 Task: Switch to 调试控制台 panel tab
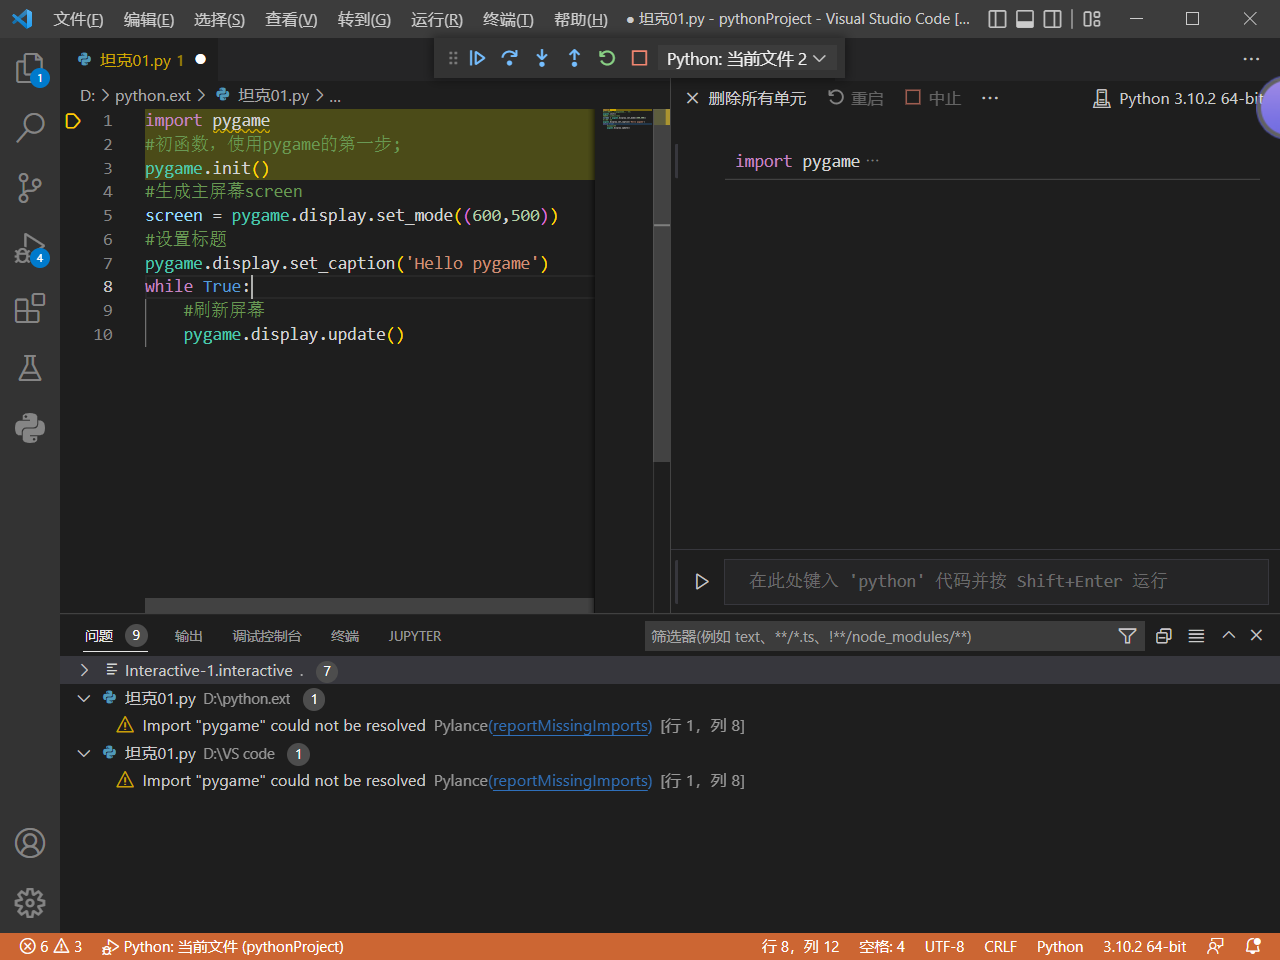pyautogui.click(x=267, y=636)
